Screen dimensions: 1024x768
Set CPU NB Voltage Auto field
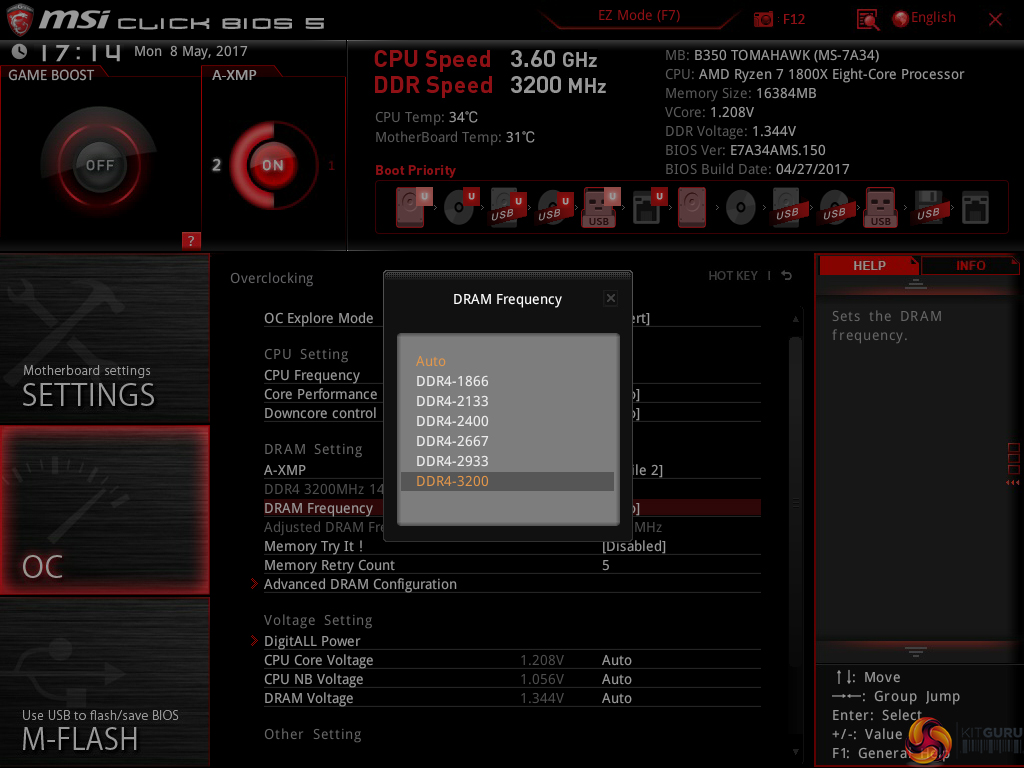(x=616, y=679)
